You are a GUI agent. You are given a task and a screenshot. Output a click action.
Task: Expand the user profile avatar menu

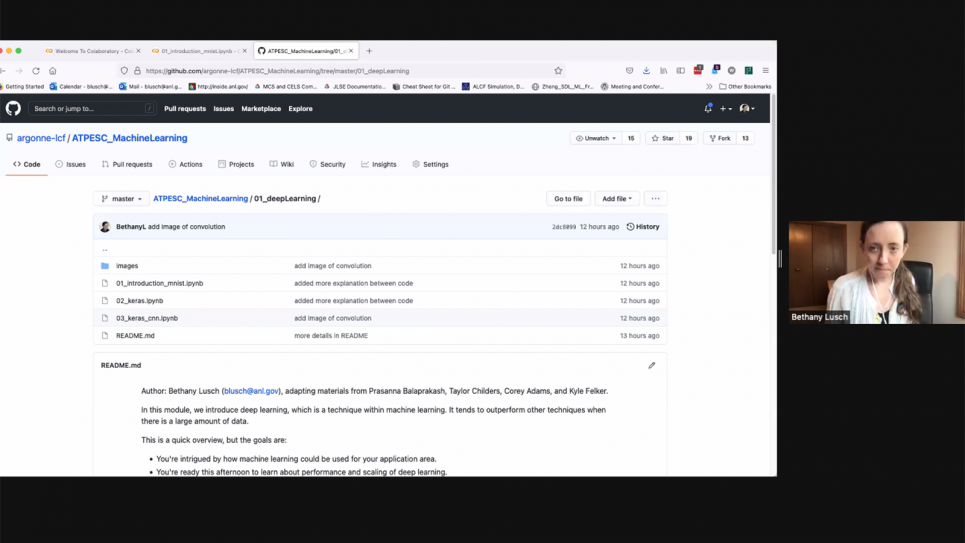746,108
